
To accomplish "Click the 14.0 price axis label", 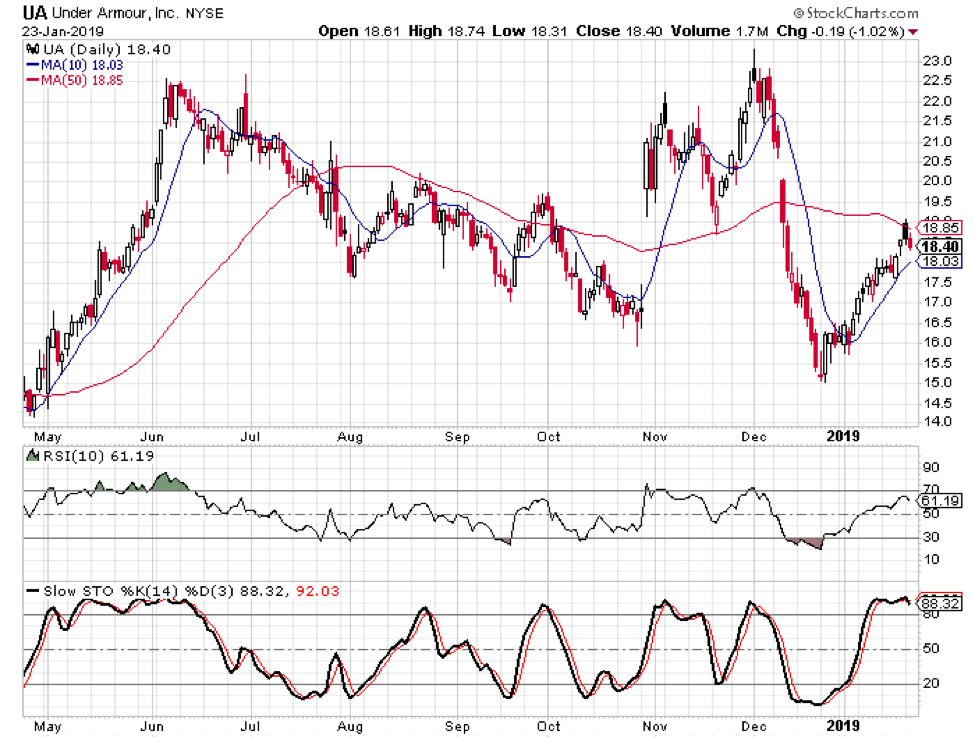I will tap(937, 422).
